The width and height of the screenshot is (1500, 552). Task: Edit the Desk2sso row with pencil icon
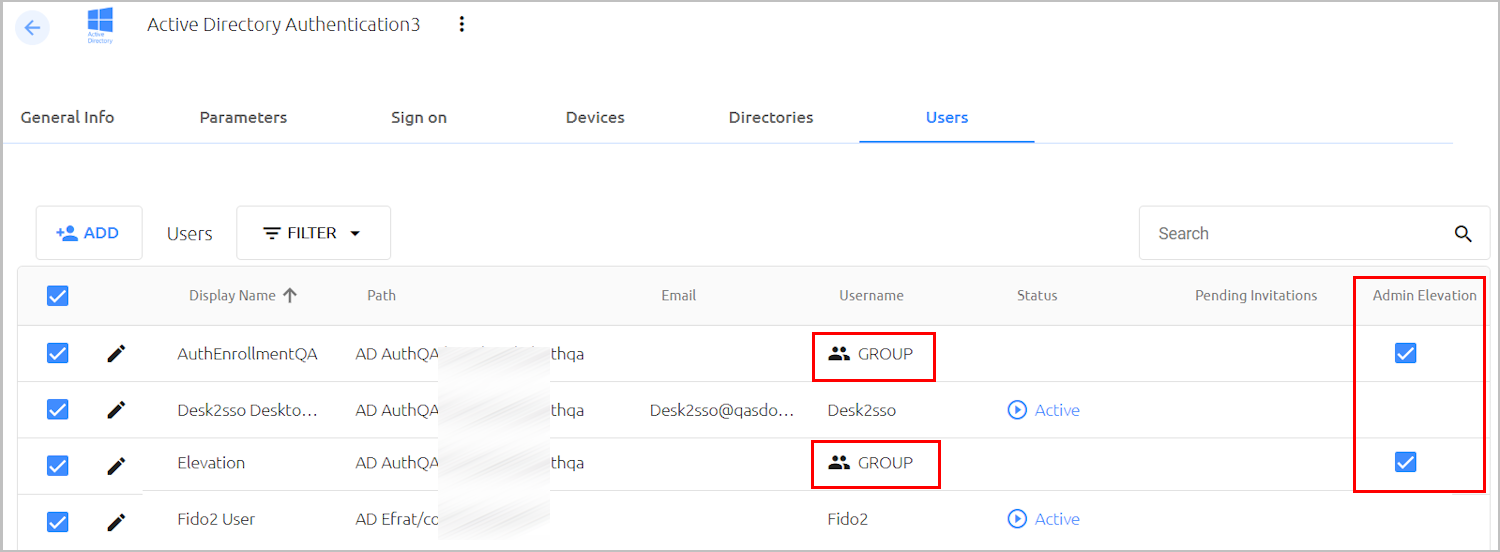[x=117, y=410]
